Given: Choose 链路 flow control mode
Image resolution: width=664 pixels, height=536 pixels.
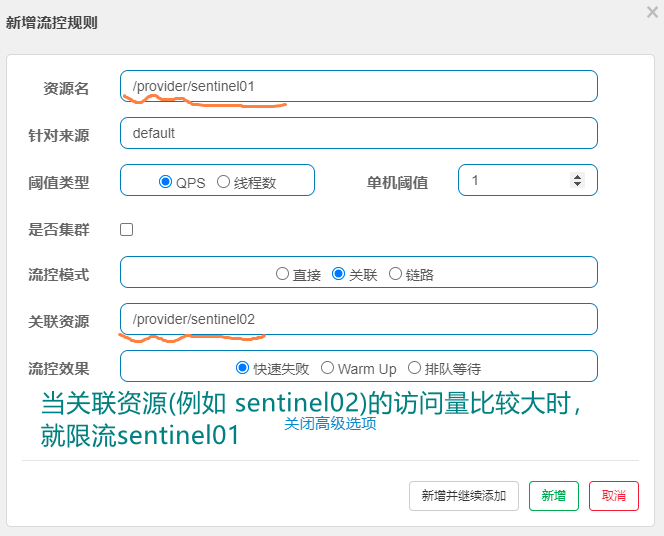Looking at the screenshot, I should click(395, 274).
